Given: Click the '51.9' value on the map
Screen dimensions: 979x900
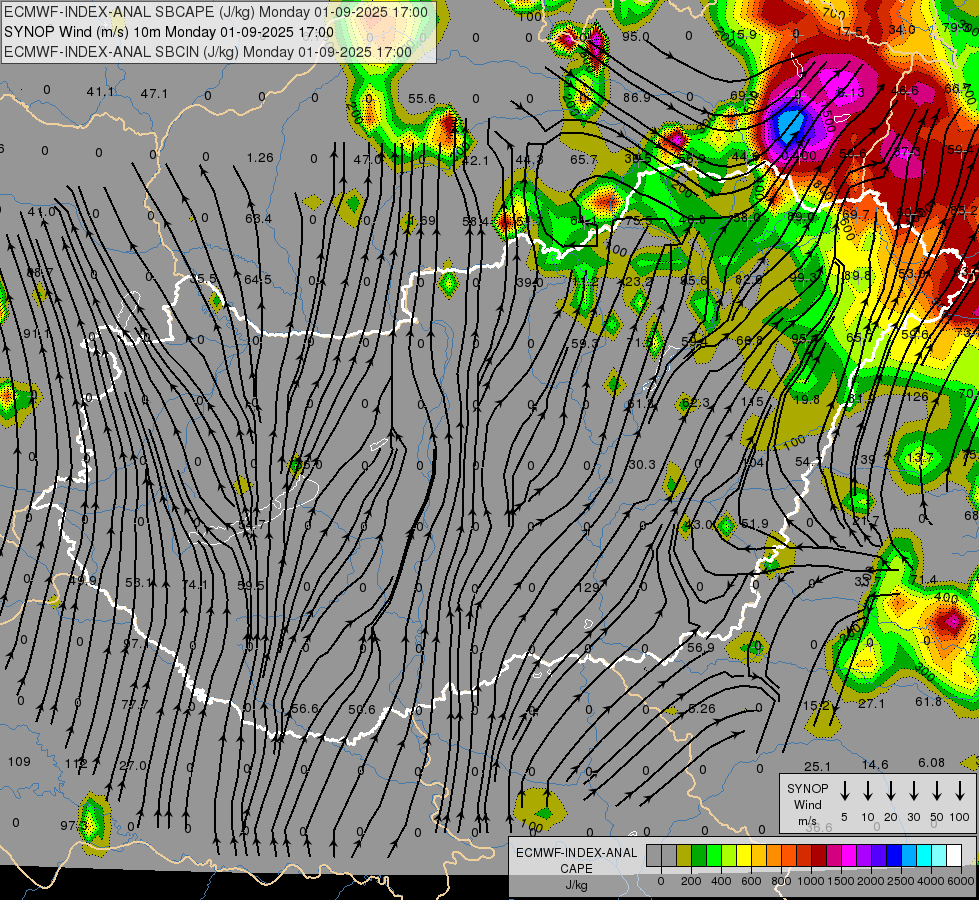Looking at the screenshot, I should point(754,523).
